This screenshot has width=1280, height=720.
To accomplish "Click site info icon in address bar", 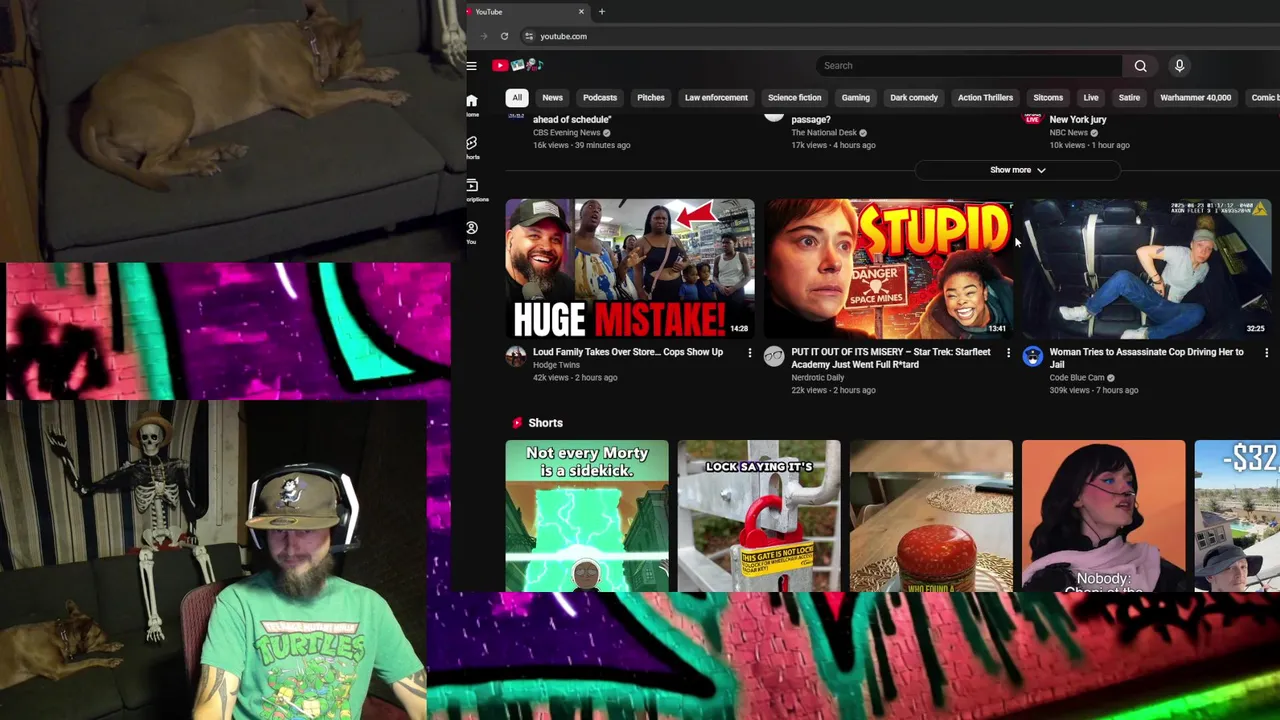I will coord(528,36).
